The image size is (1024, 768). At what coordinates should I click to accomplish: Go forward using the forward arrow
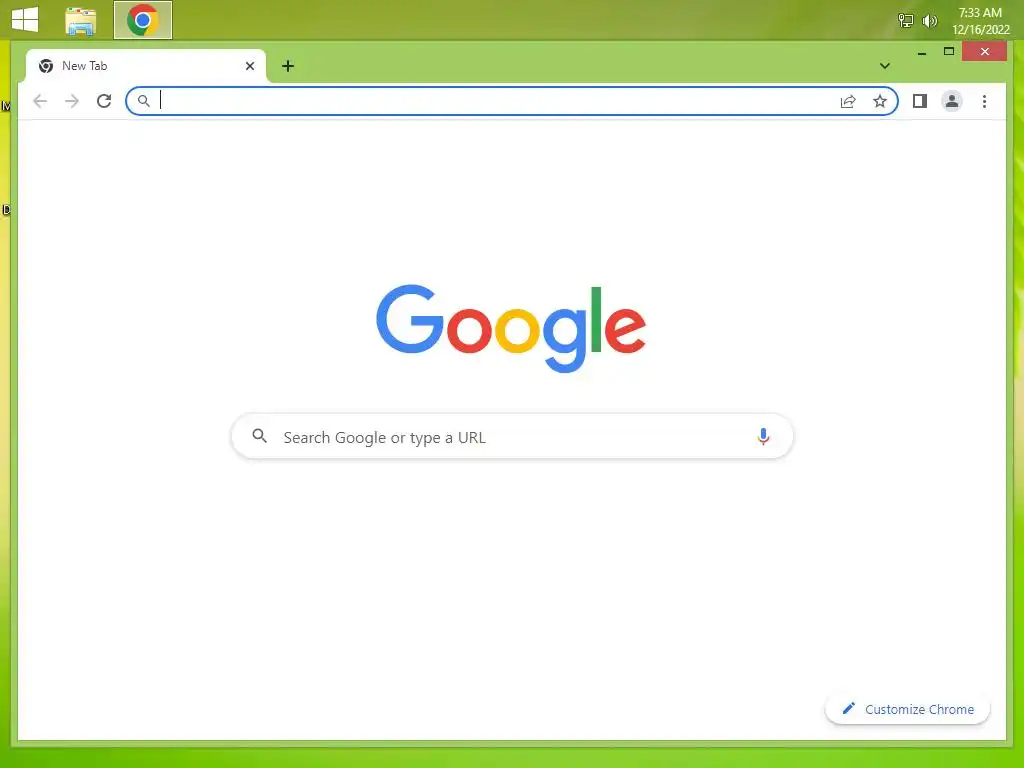tap(72, 101)
